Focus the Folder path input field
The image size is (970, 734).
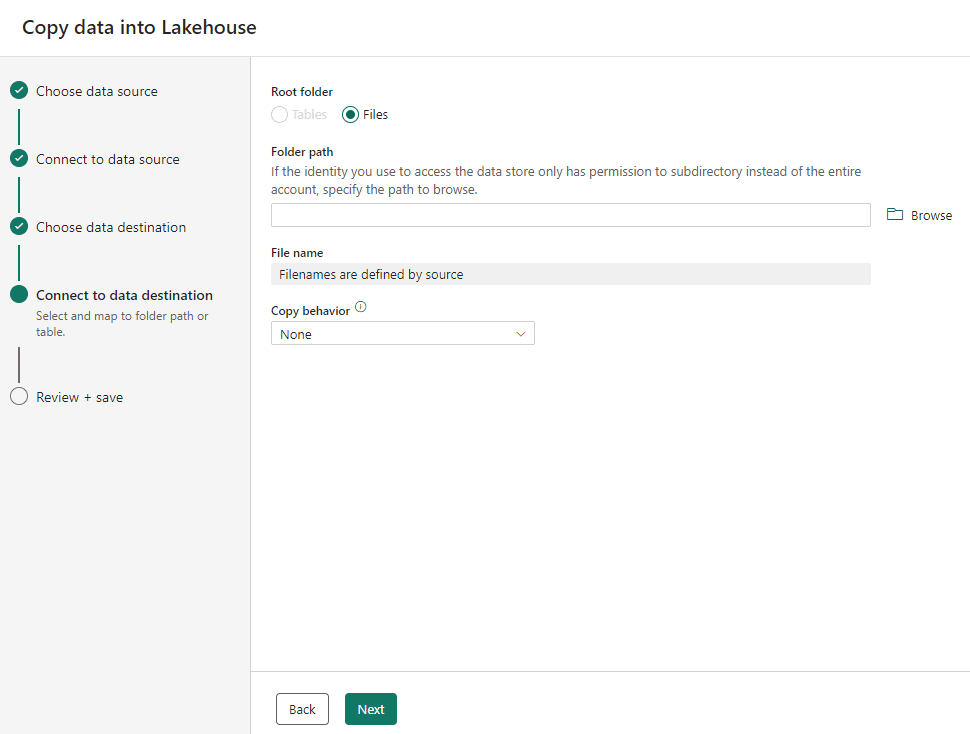click(x=570, y=215)
